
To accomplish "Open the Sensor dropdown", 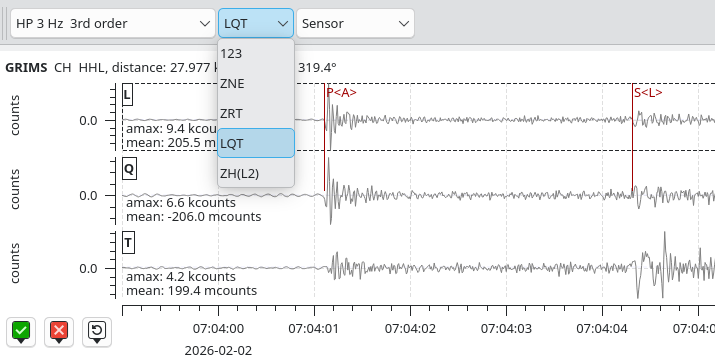I will click(355, 23).
